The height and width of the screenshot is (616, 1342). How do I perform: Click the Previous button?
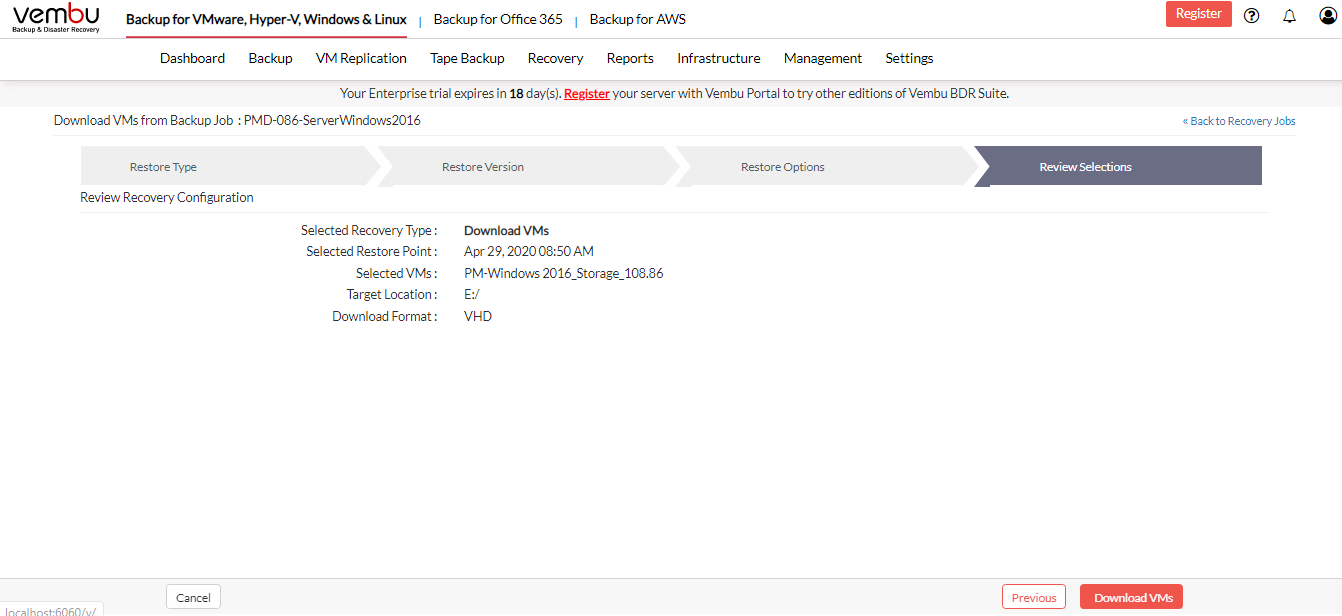point(1034,598)
